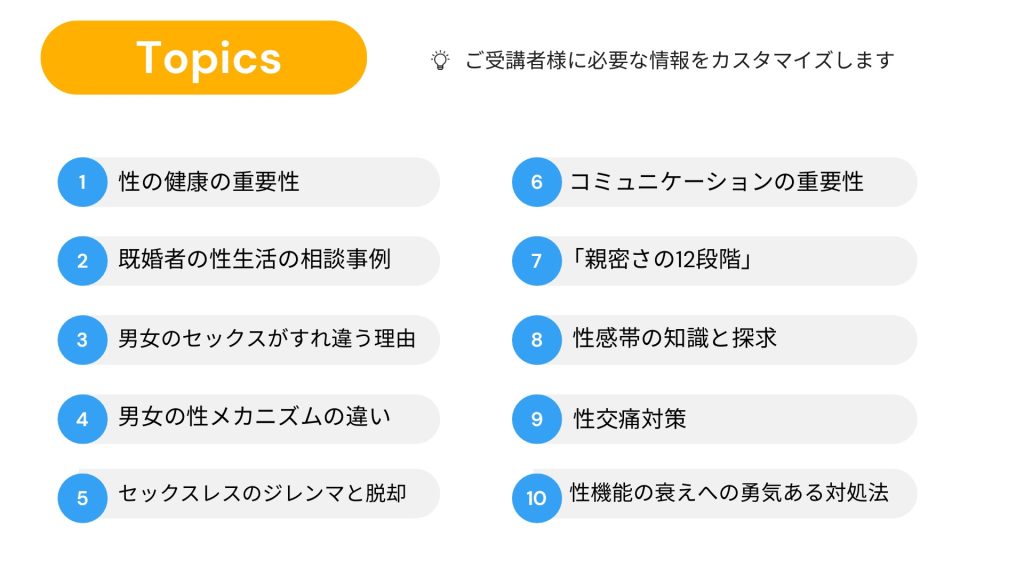This screenshot has height=576, width=1024.
Task: Select the blue number 8 circle badge
Action: [x=537, y=340]
